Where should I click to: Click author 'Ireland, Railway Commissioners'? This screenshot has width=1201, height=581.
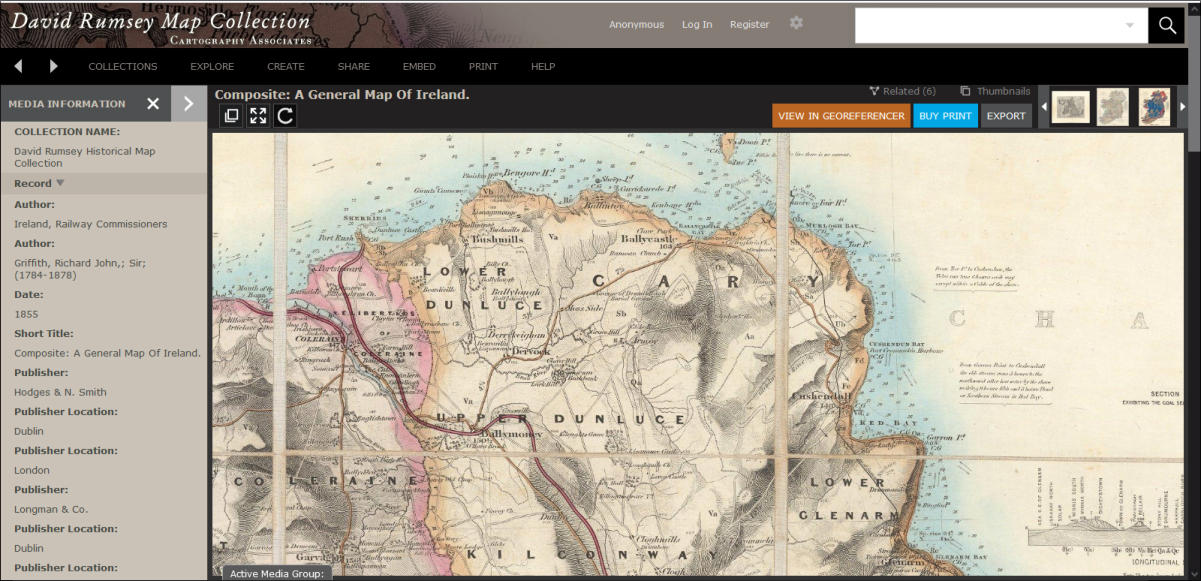point(91,224)
